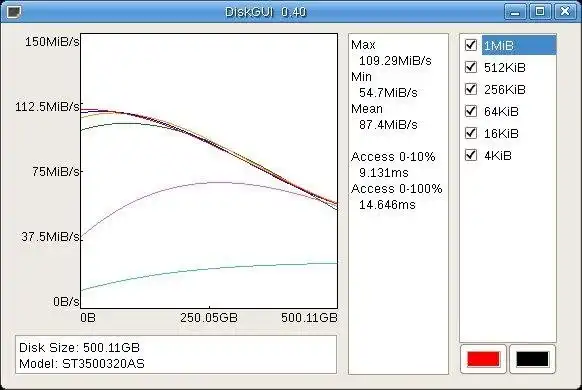Click the Model: ST3500320AS text
This screenshot has height=390, width=582.
[x=82, y=364]
